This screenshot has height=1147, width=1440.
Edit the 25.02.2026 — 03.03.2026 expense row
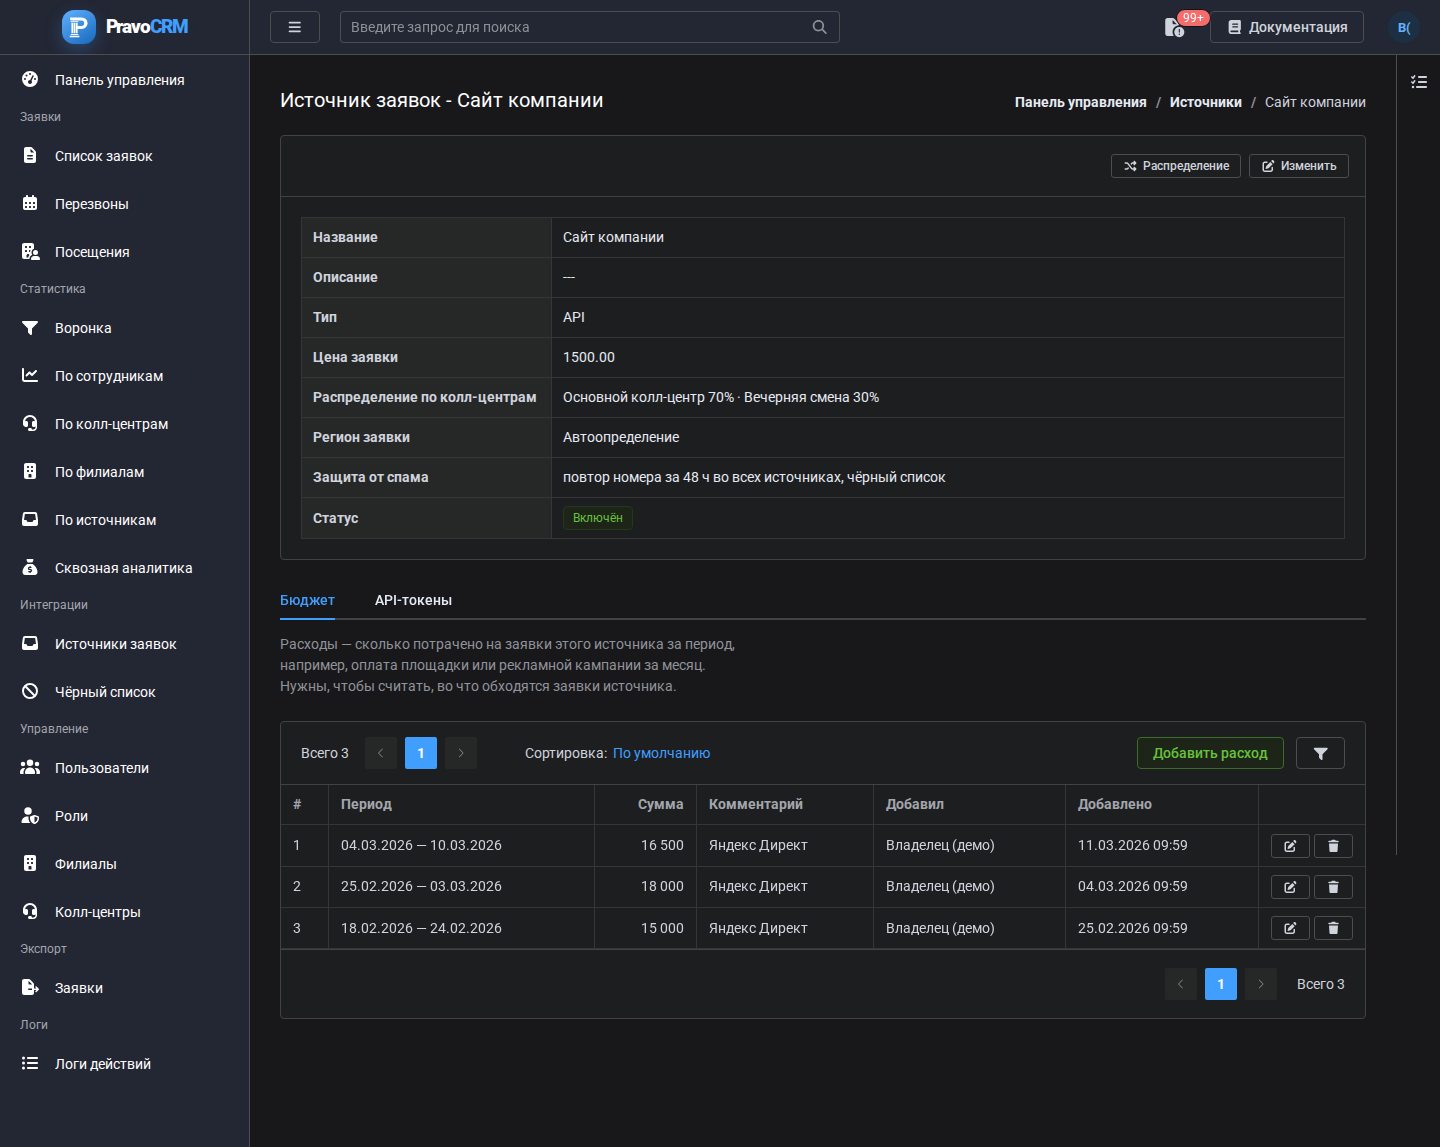point(1290,887)
